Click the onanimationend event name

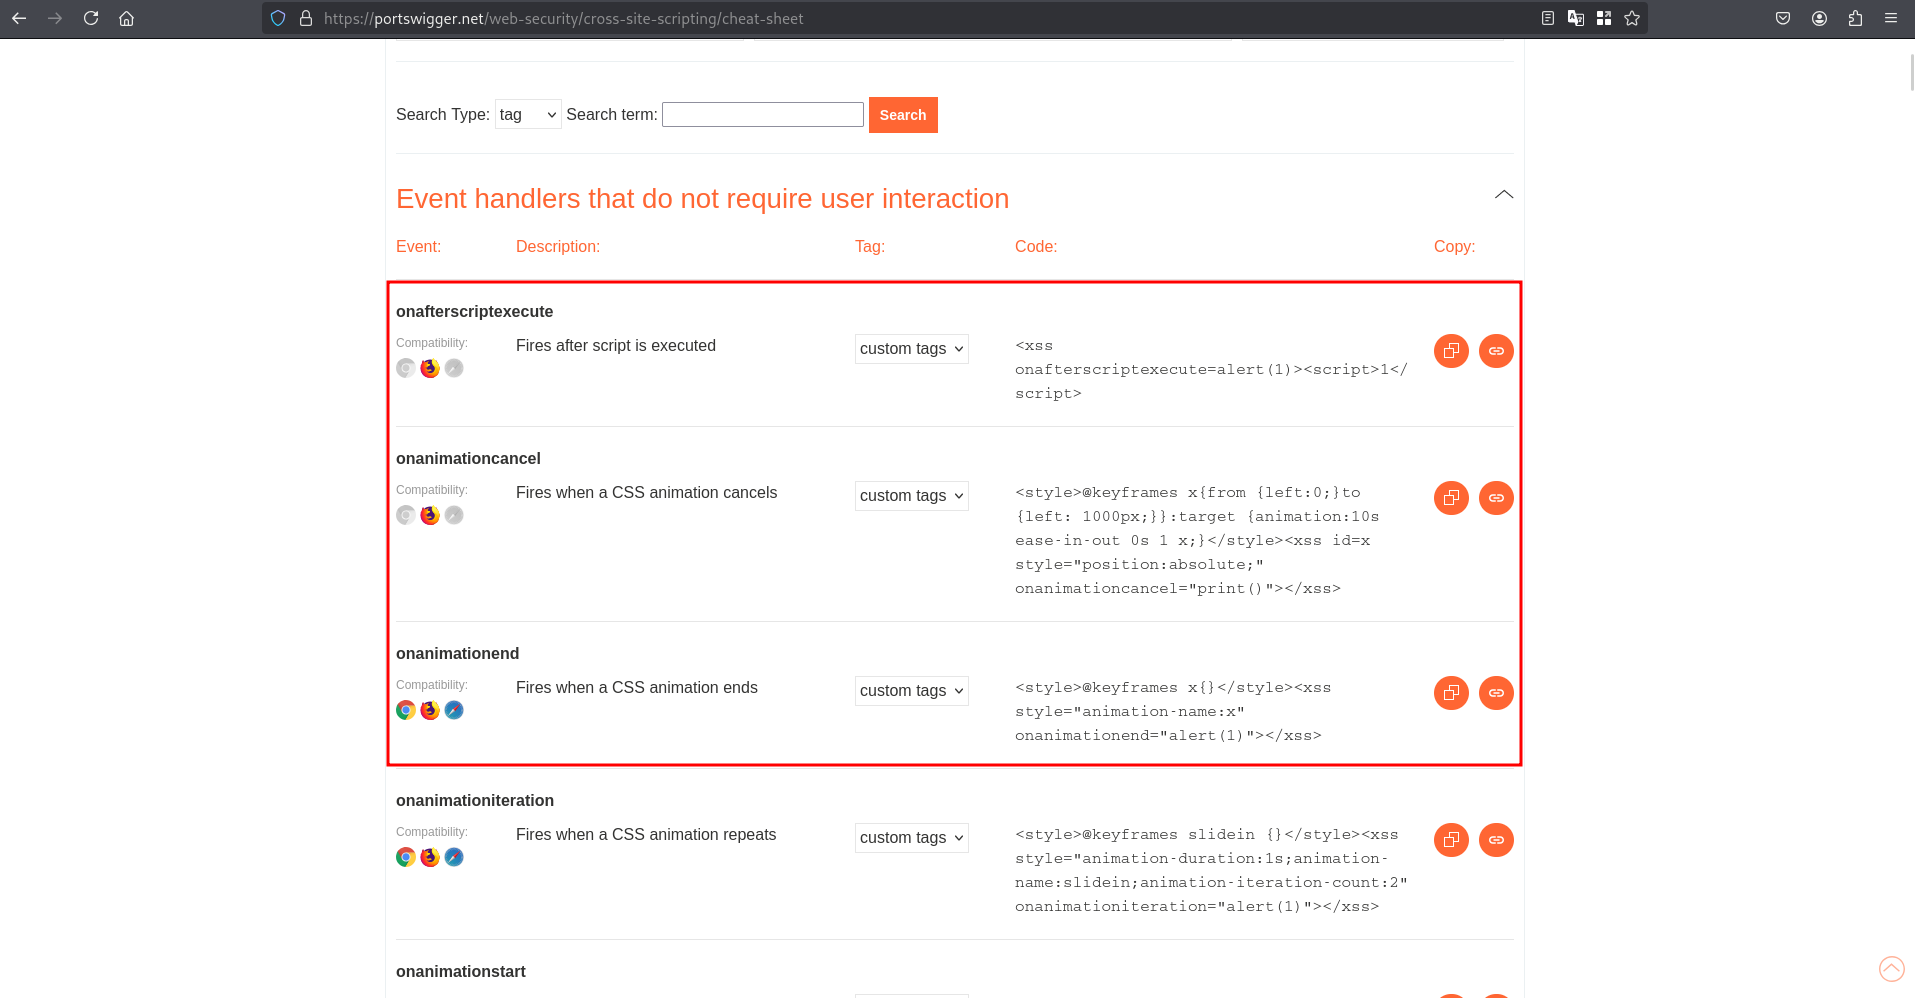tap(457, 654)
